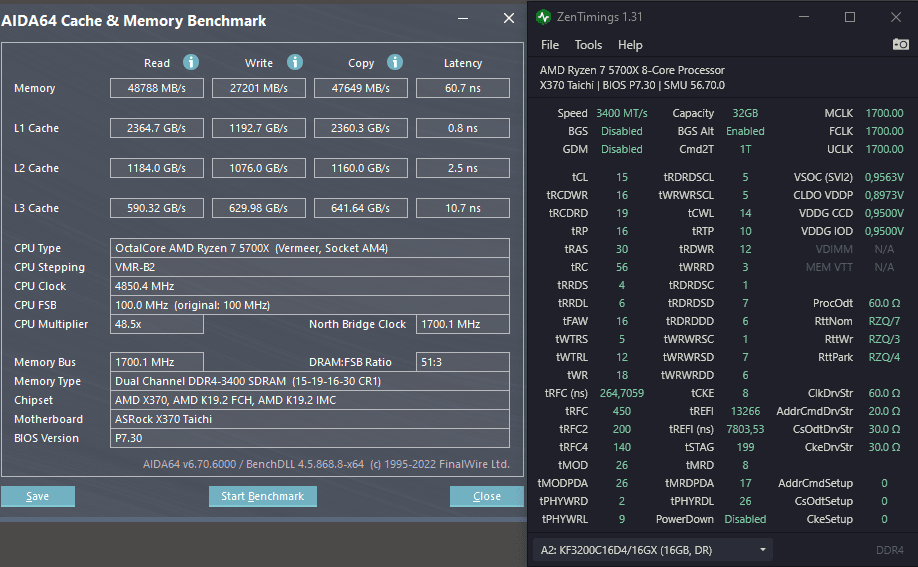Click the Memory Type DDR4-3400 field
The width and height of the screenshot is (918, 567).
[310, 381]
